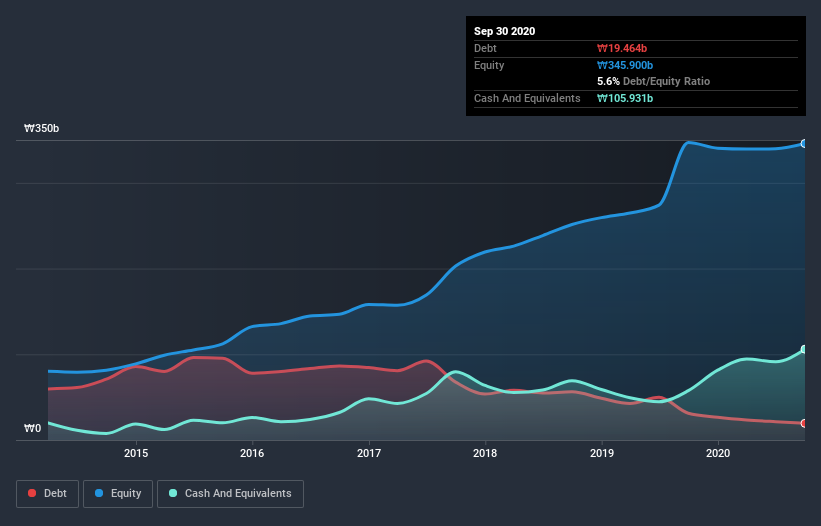Viewport: 821px width, 526px height.
Task: Click the Cash And Equivalents tooltip label
Action: [527, 98]
